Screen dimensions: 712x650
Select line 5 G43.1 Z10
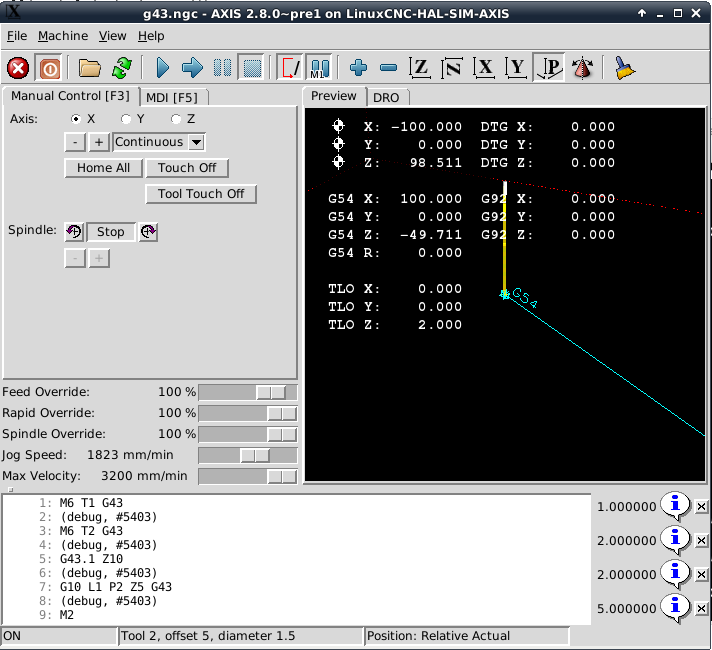[91, 559]
